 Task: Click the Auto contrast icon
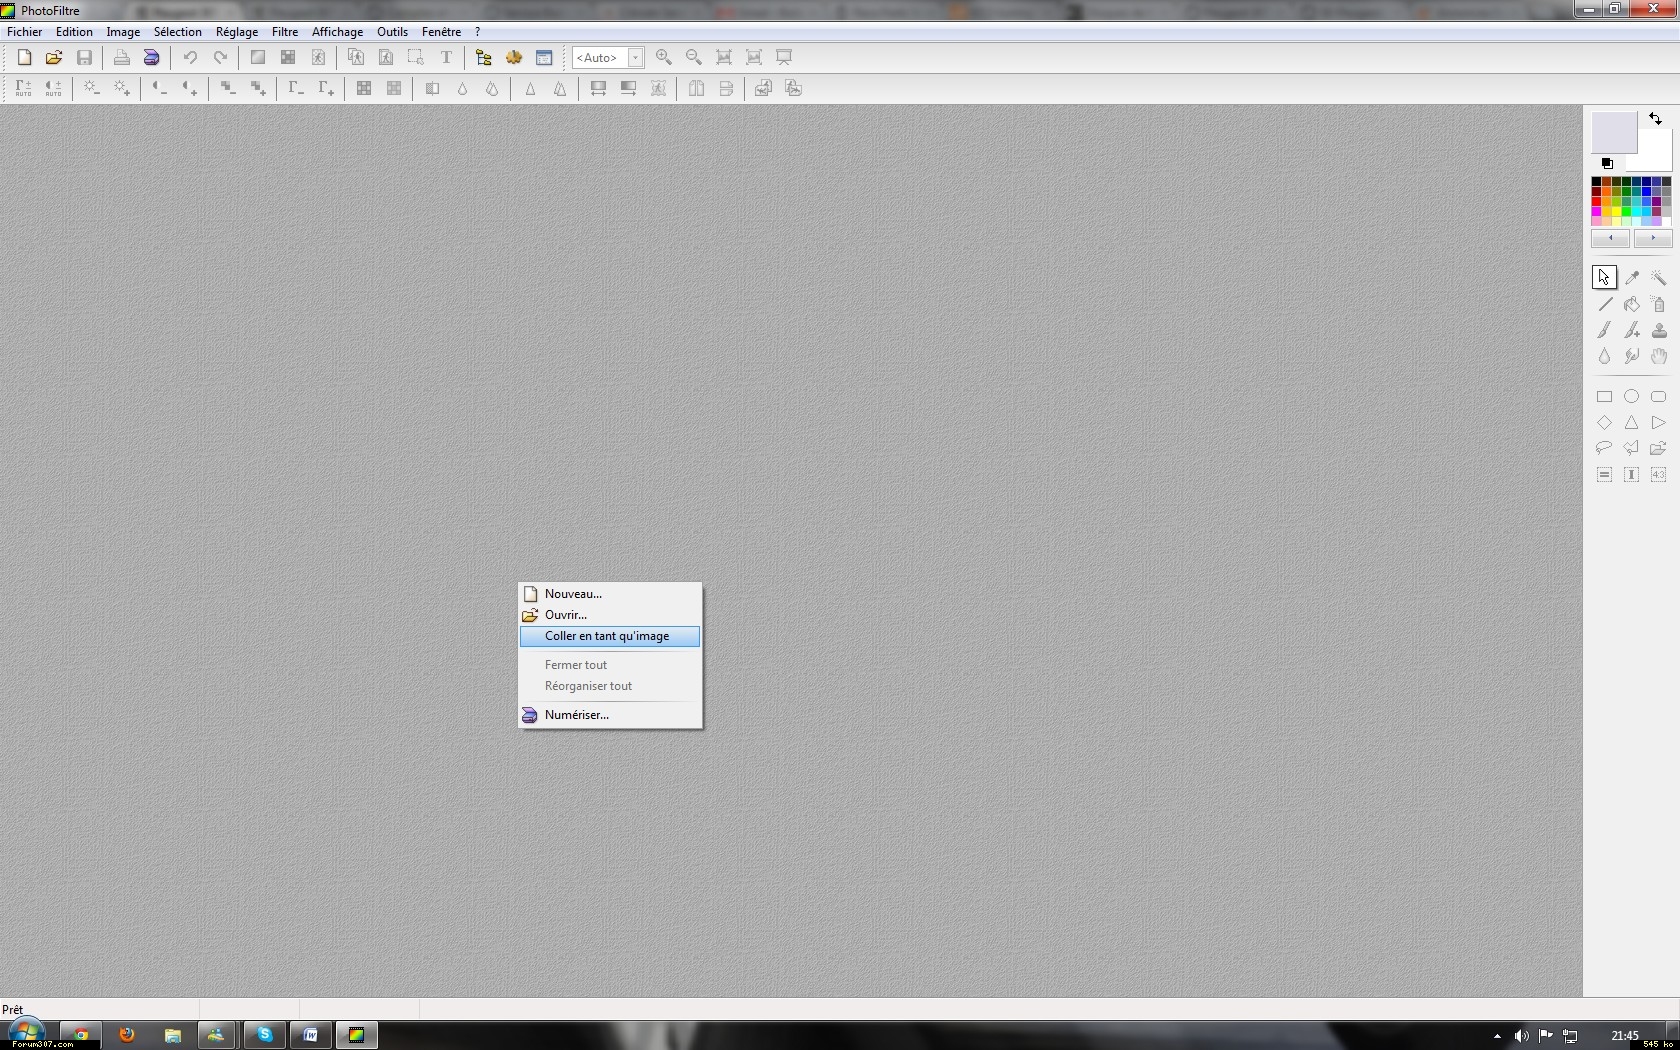pos(54,89)
